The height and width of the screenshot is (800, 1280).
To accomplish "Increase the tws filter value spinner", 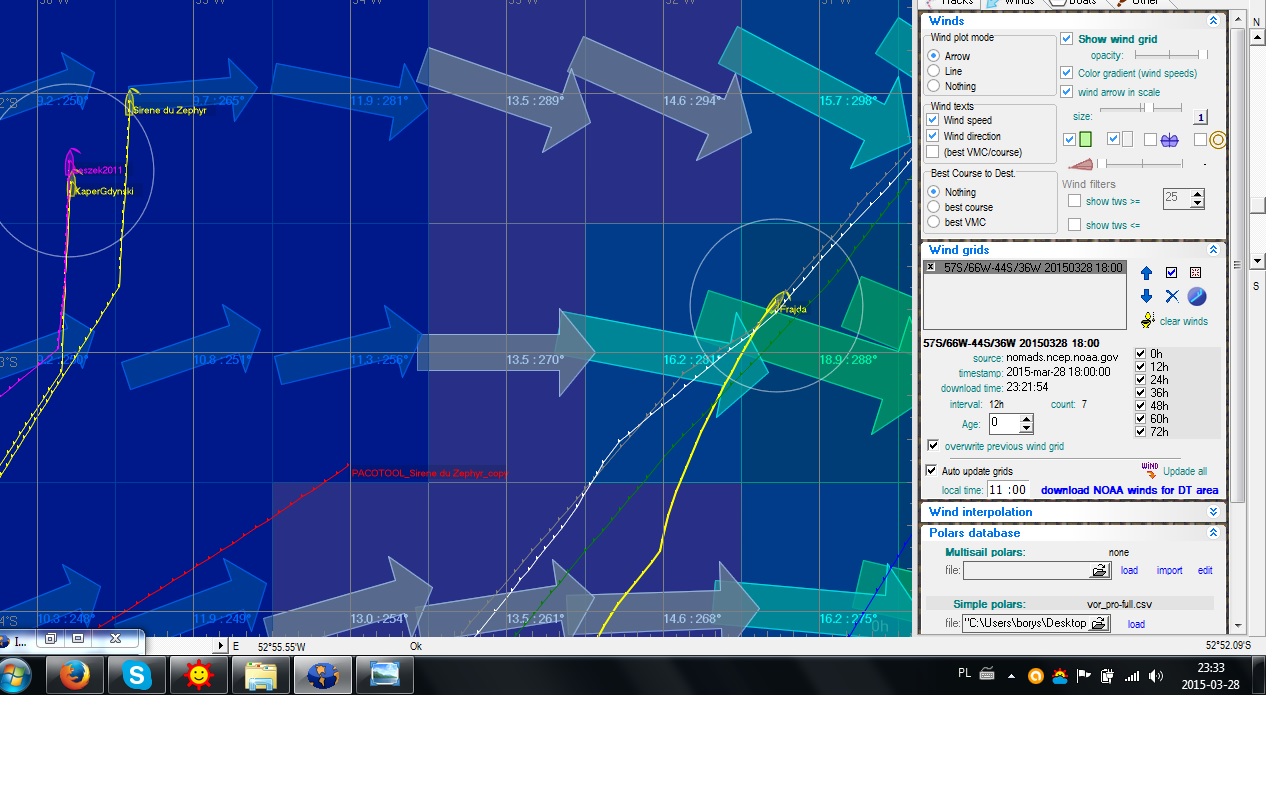I will coord(1198,194).
